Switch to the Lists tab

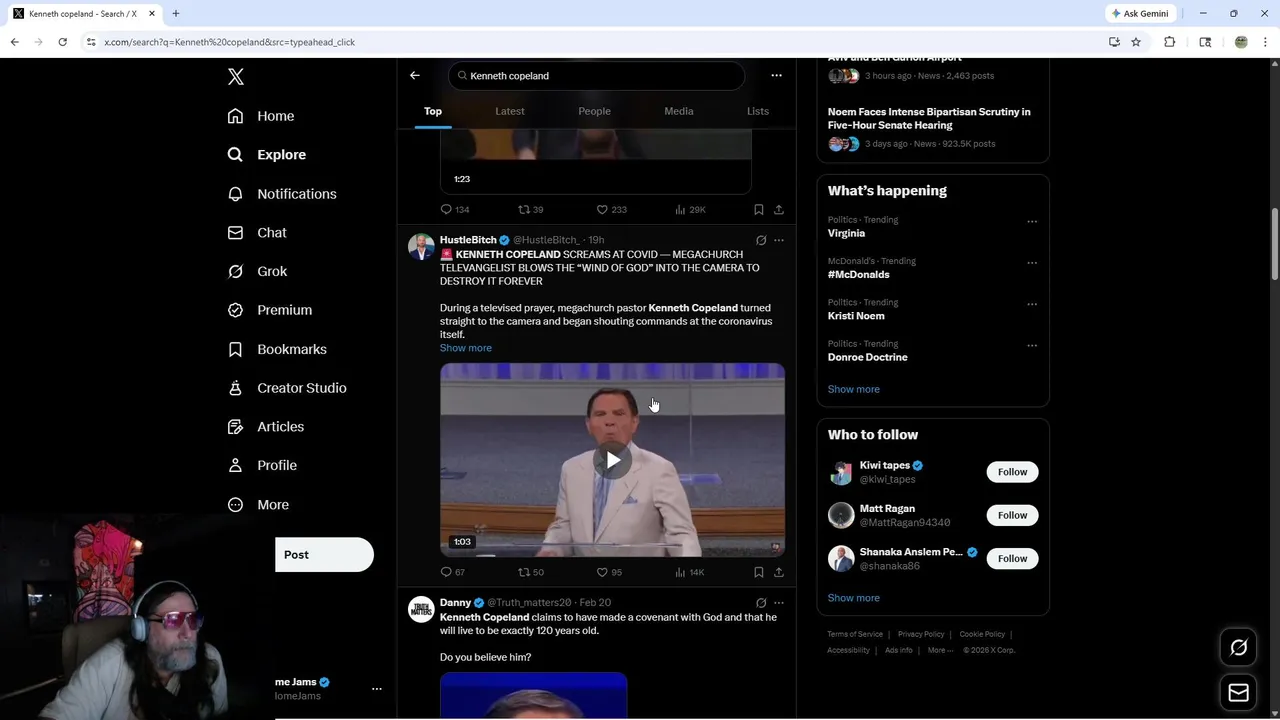tap(758, 111)
